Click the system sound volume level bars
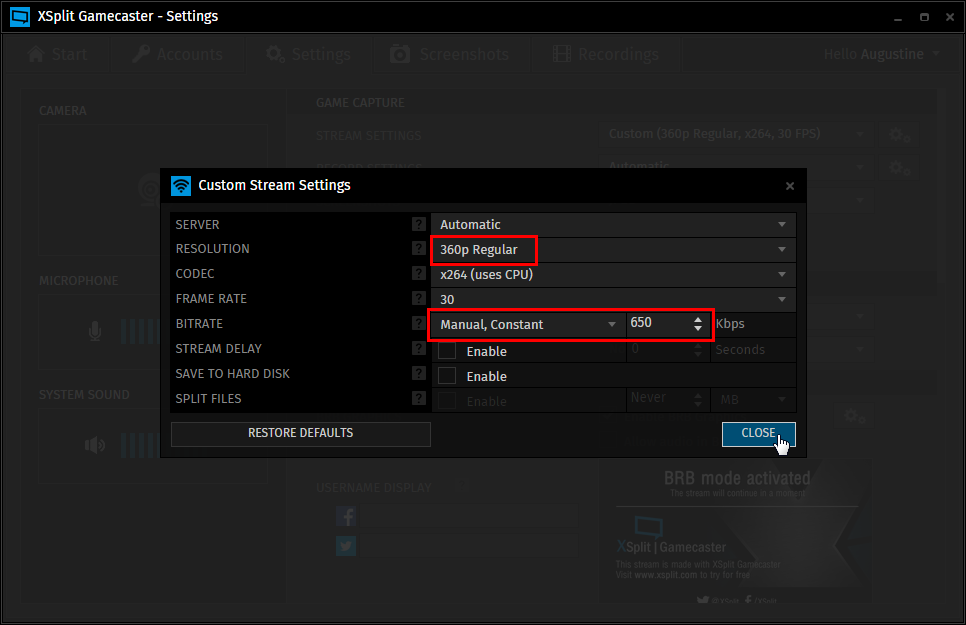This screenshot has height=625, width=966. pyautogui.click(x=140, y=445)
